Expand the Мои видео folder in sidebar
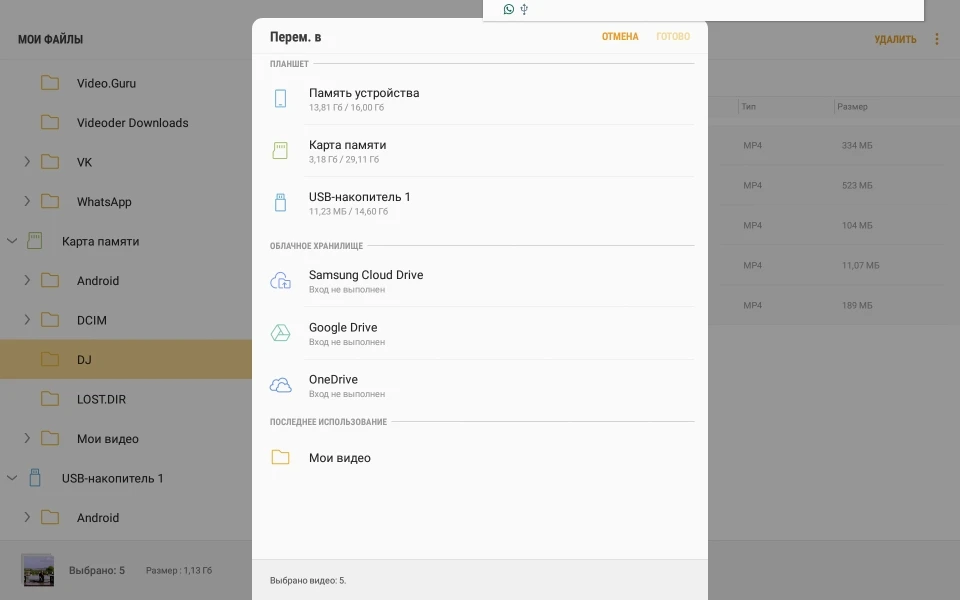 27,438
